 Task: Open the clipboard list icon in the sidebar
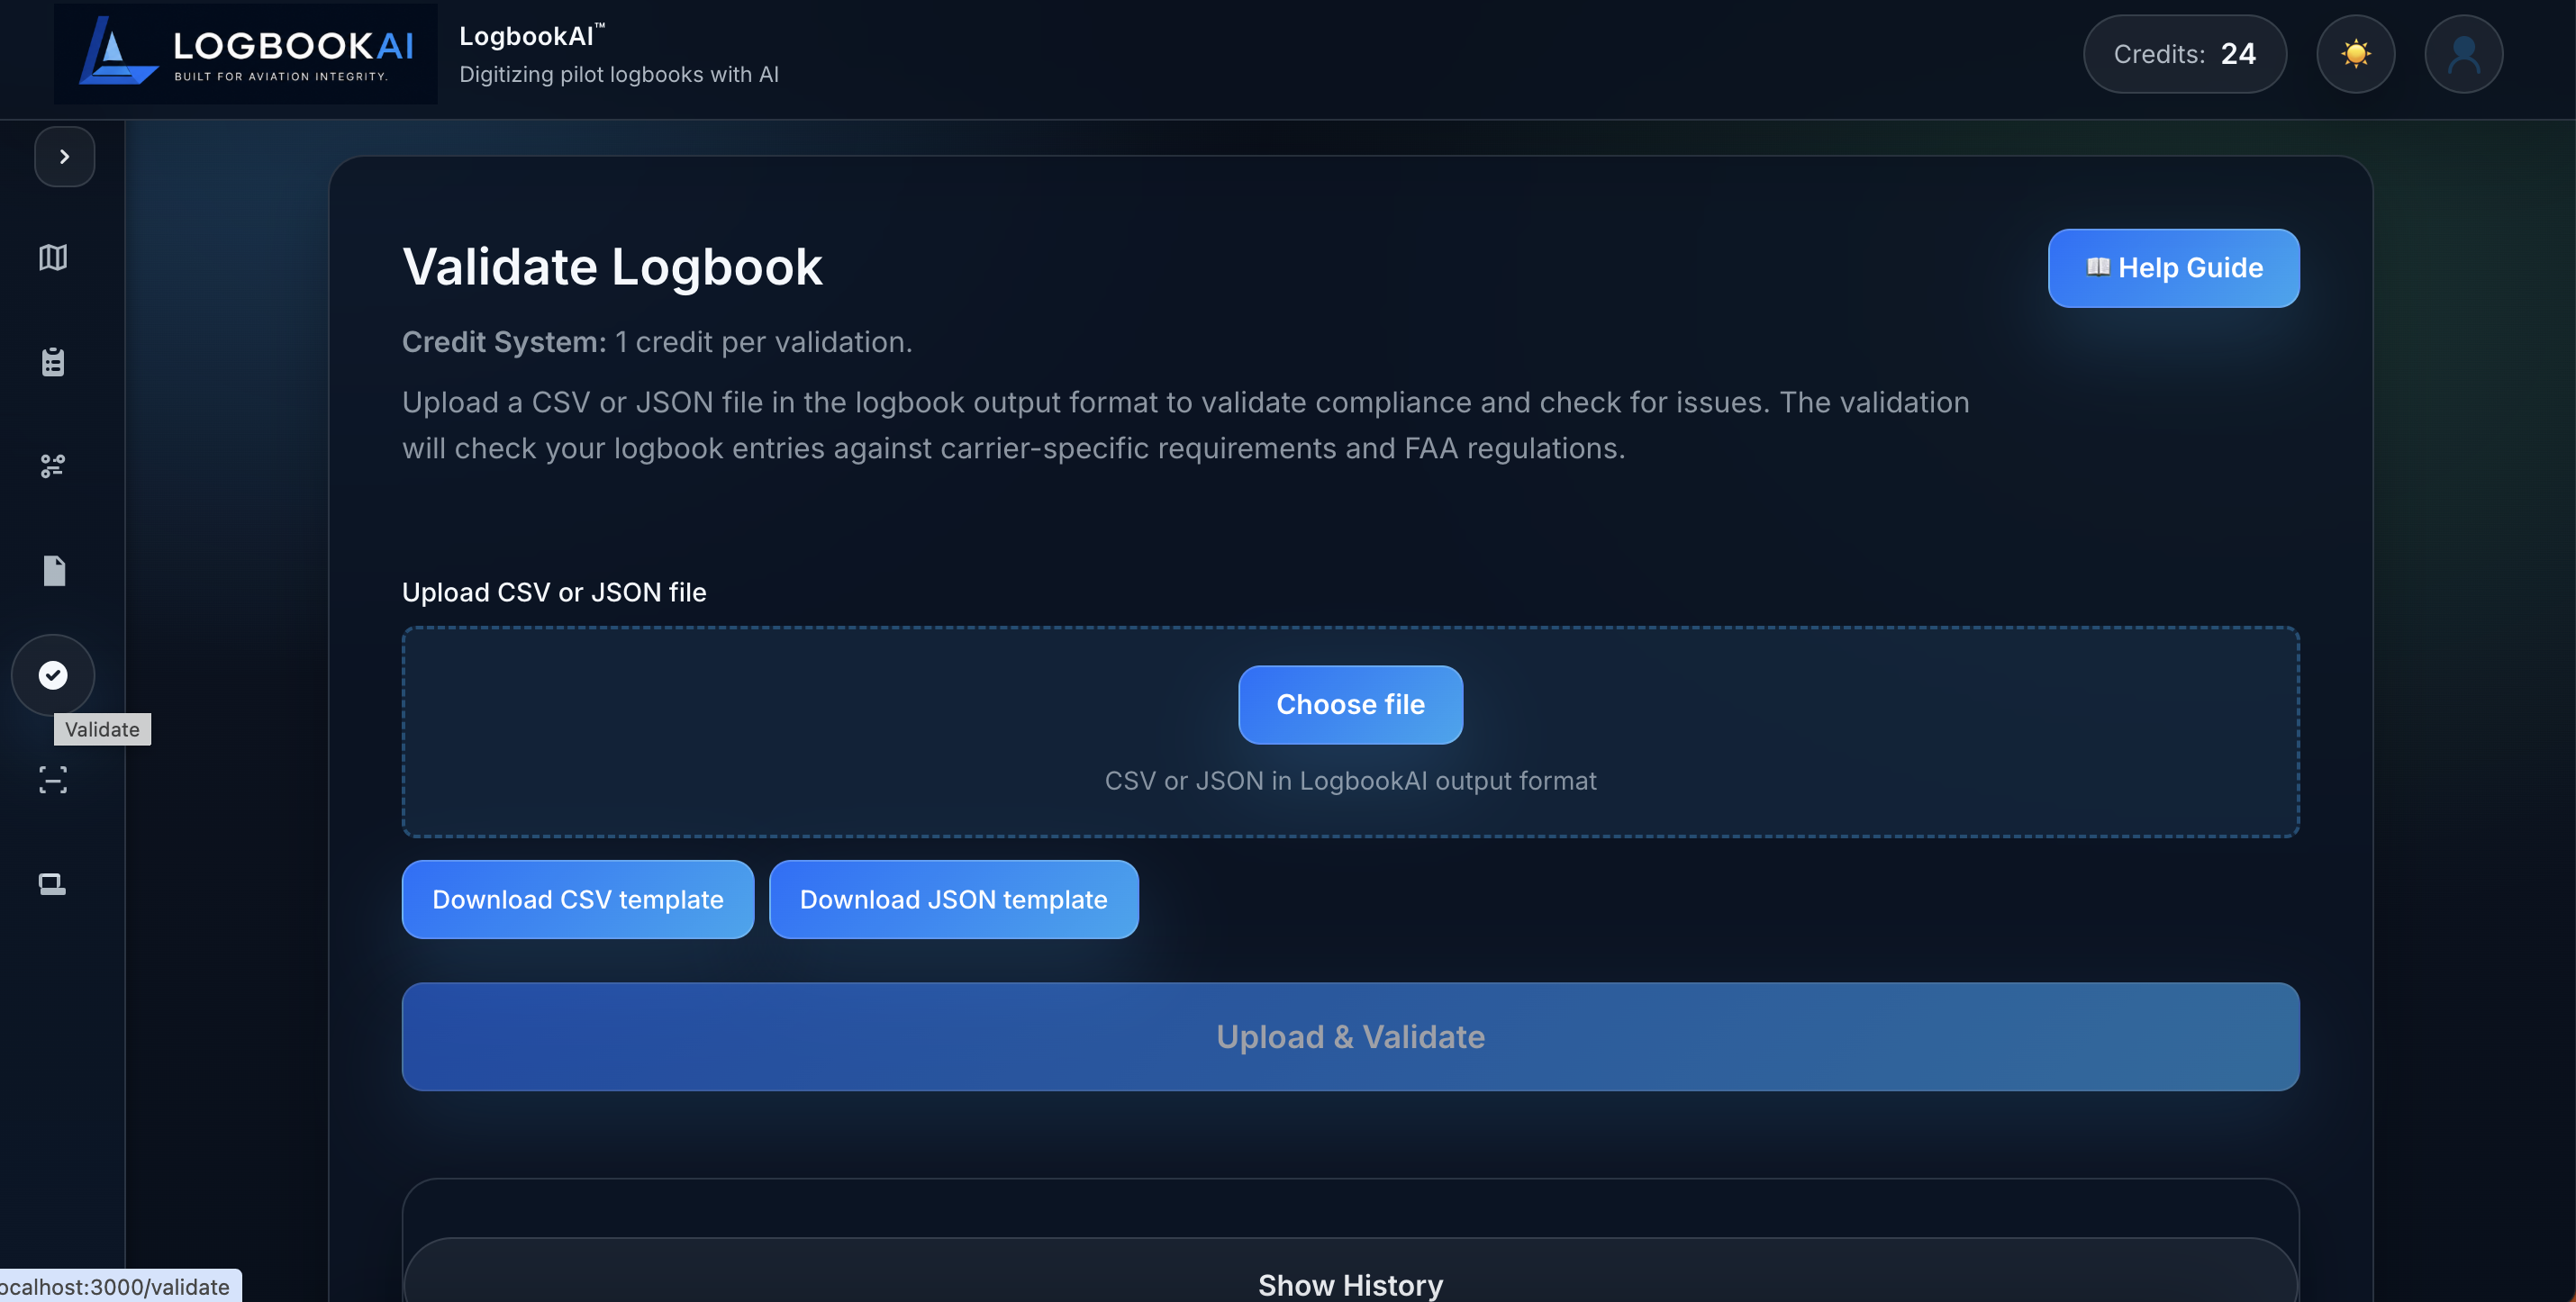coord(53,362)
